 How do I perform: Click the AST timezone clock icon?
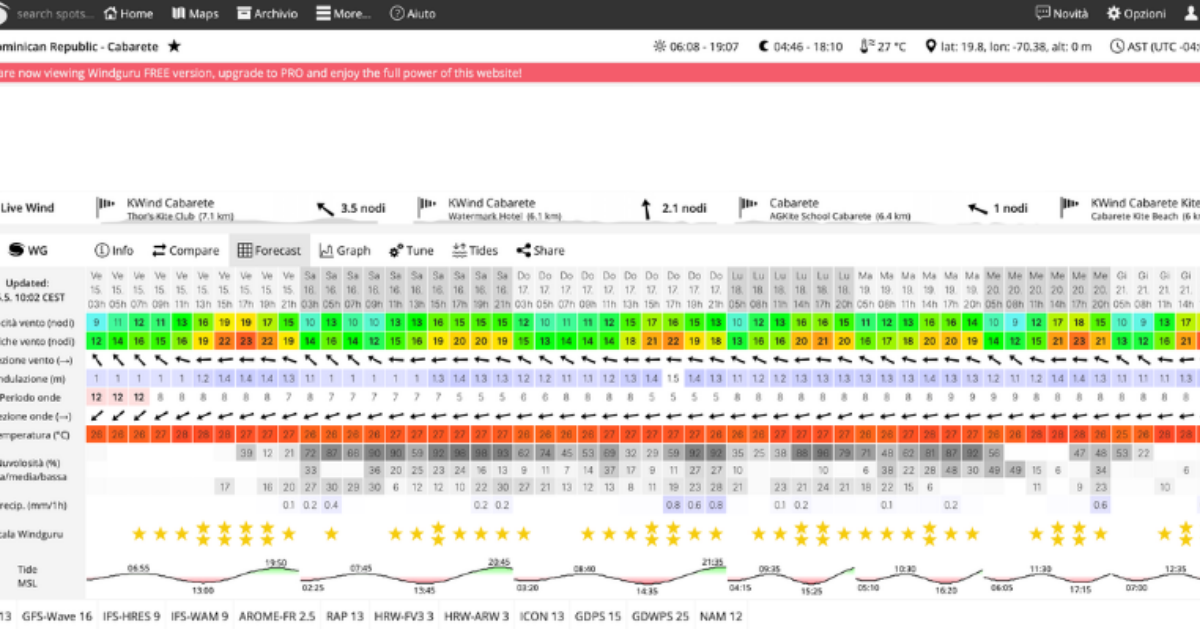[x=1117, y=46]
